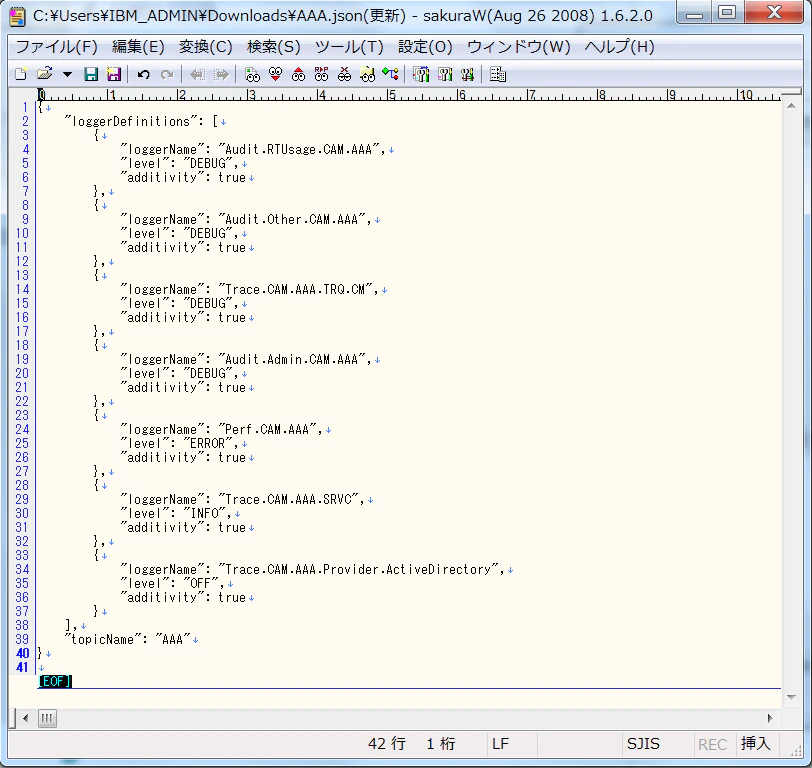Click the SJIS encoding in status bar
Screen dimensions: 812x768
tap(643, 744)
